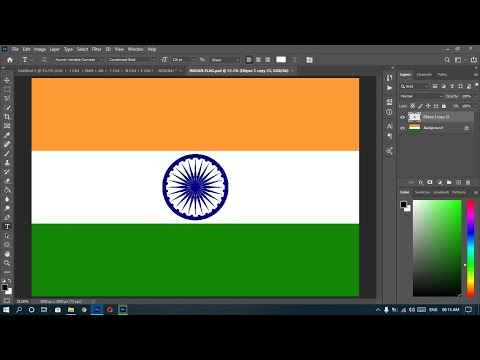Click the Home icon in options bar
The width and height of the screenshot is (480, 360).
pyautogui.click(x=10, y=60)
